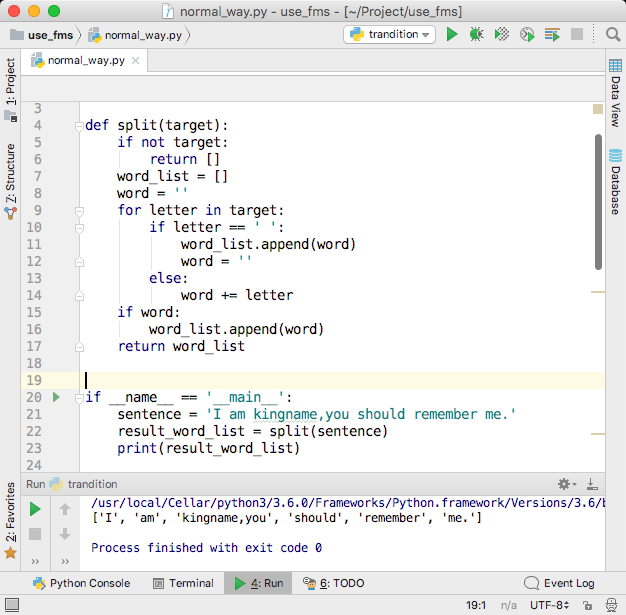Open Search Everywhere magnifier icon
This screenshot has width=626, height=615.
(x=612, y=34)
